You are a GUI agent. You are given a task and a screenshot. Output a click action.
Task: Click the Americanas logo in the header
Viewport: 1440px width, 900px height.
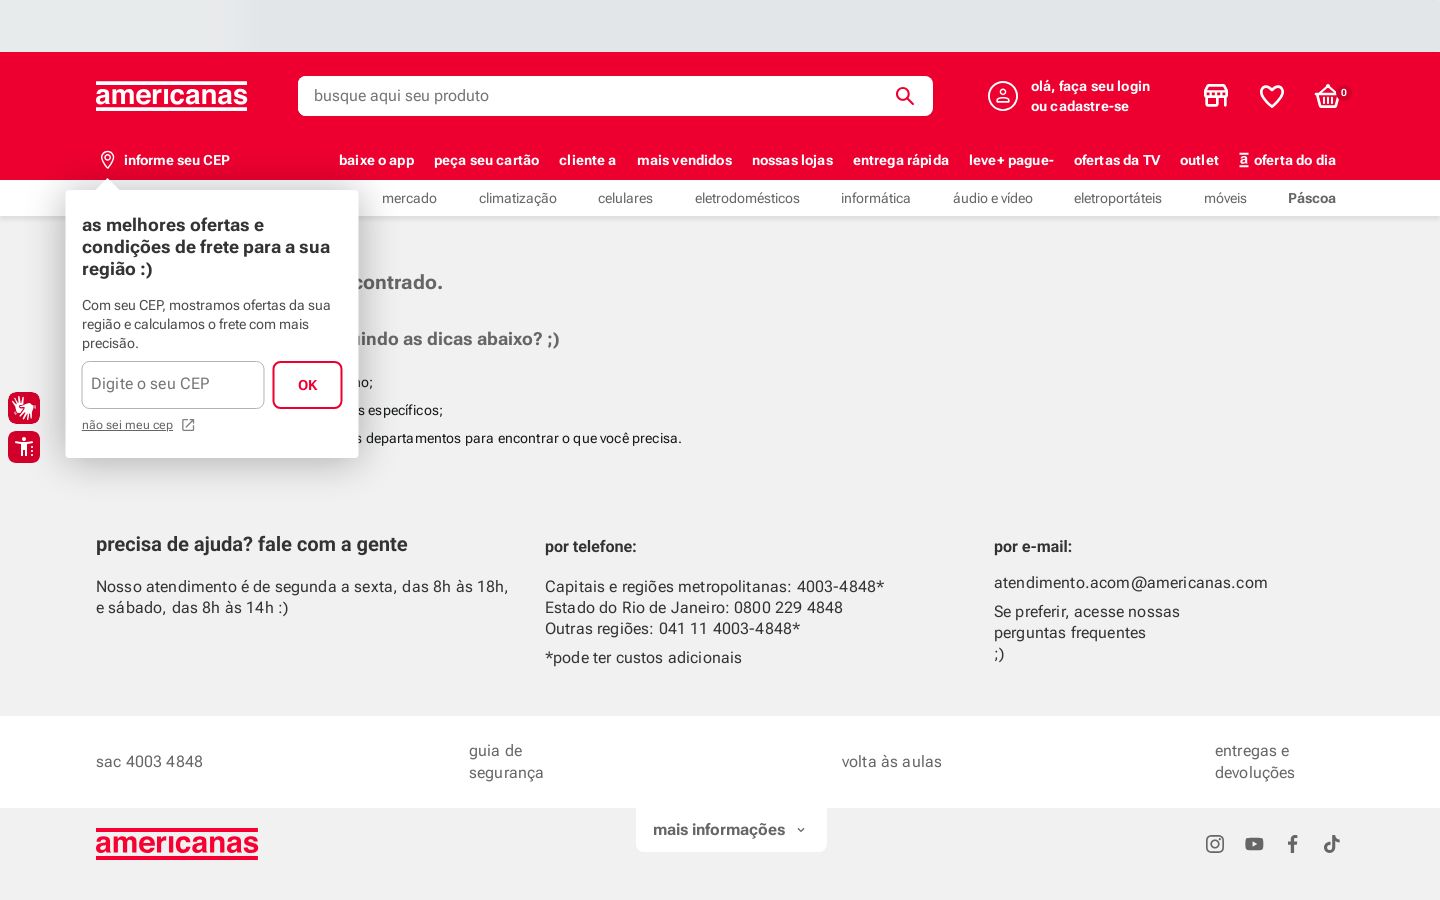point(171,96)
